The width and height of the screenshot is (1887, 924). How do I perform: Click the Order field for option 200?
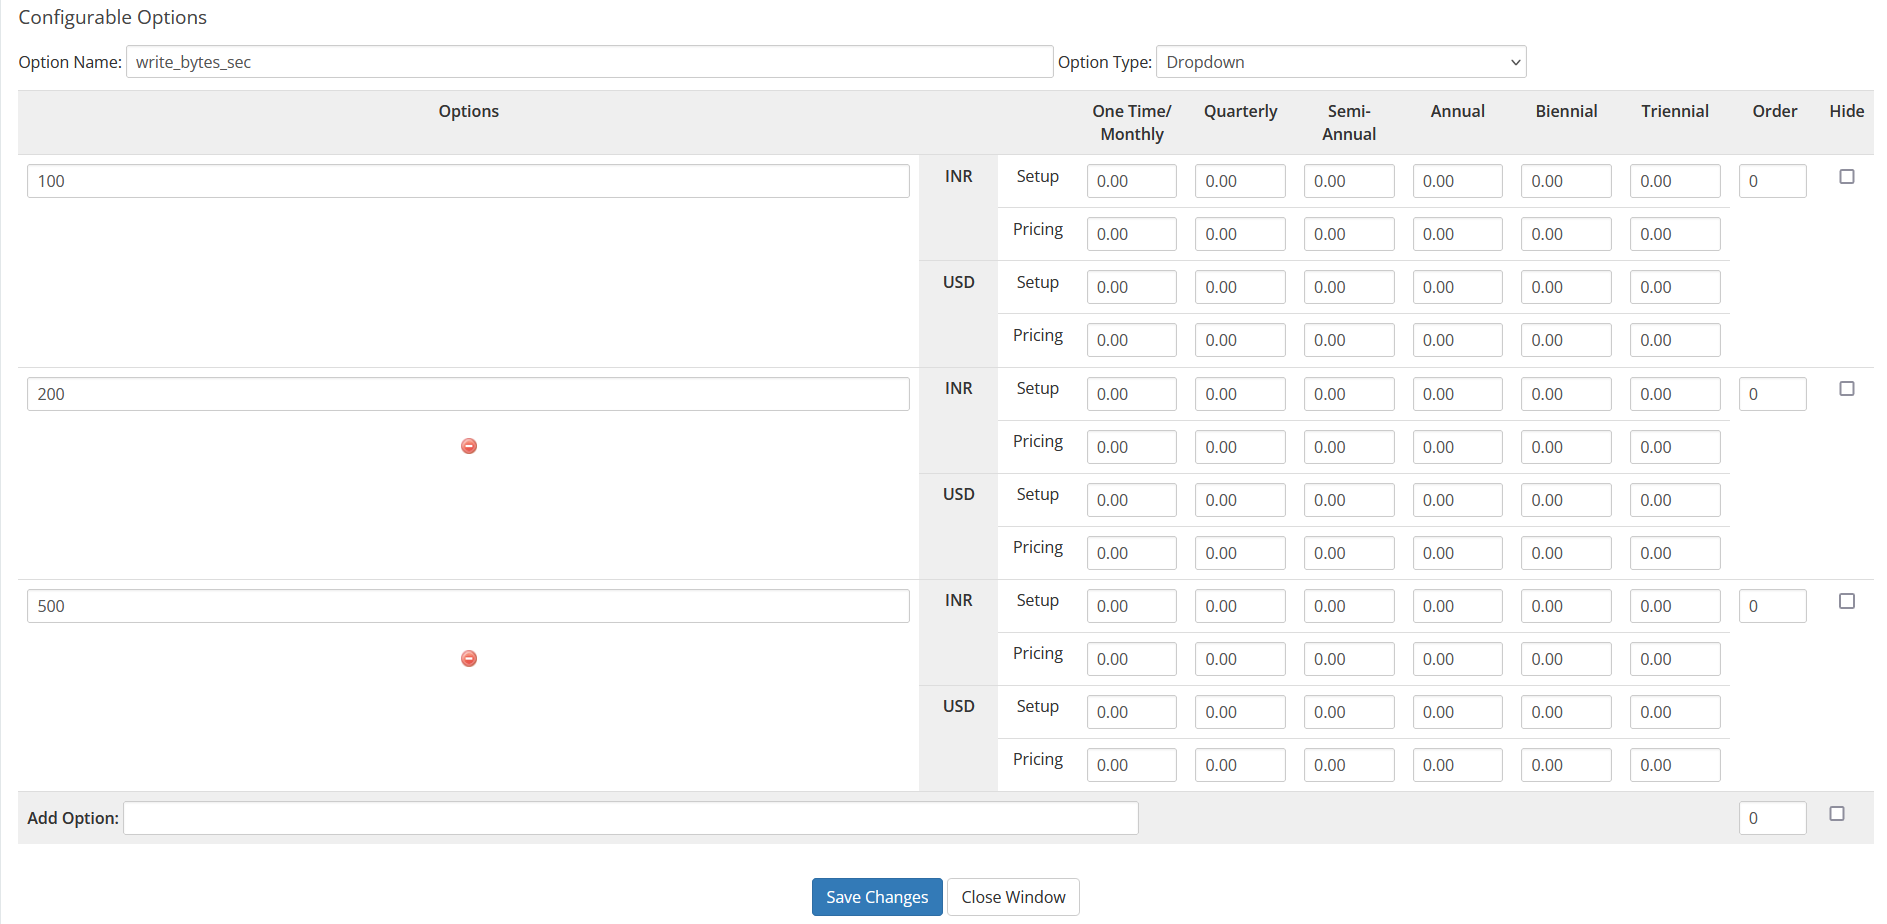pyautogui.click(x=1772, y=394)
